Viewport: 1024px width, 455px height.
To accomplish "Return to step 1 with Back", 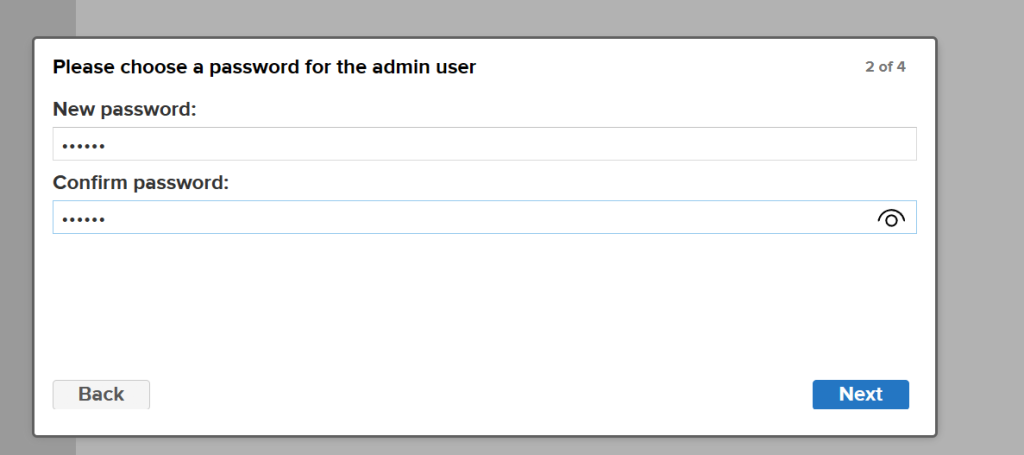I will coord(101,394).
